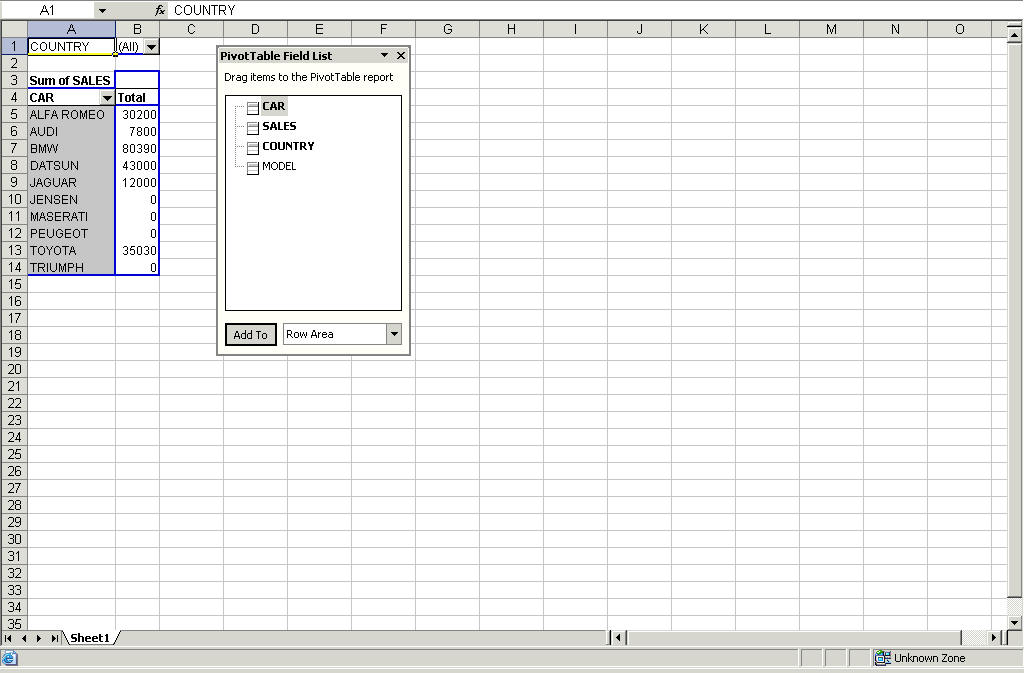The width and height of the screenshot is (1024, 673).
Task: Click the 7800 value cell
Action: pyautogui.click(x=137, y=132)
